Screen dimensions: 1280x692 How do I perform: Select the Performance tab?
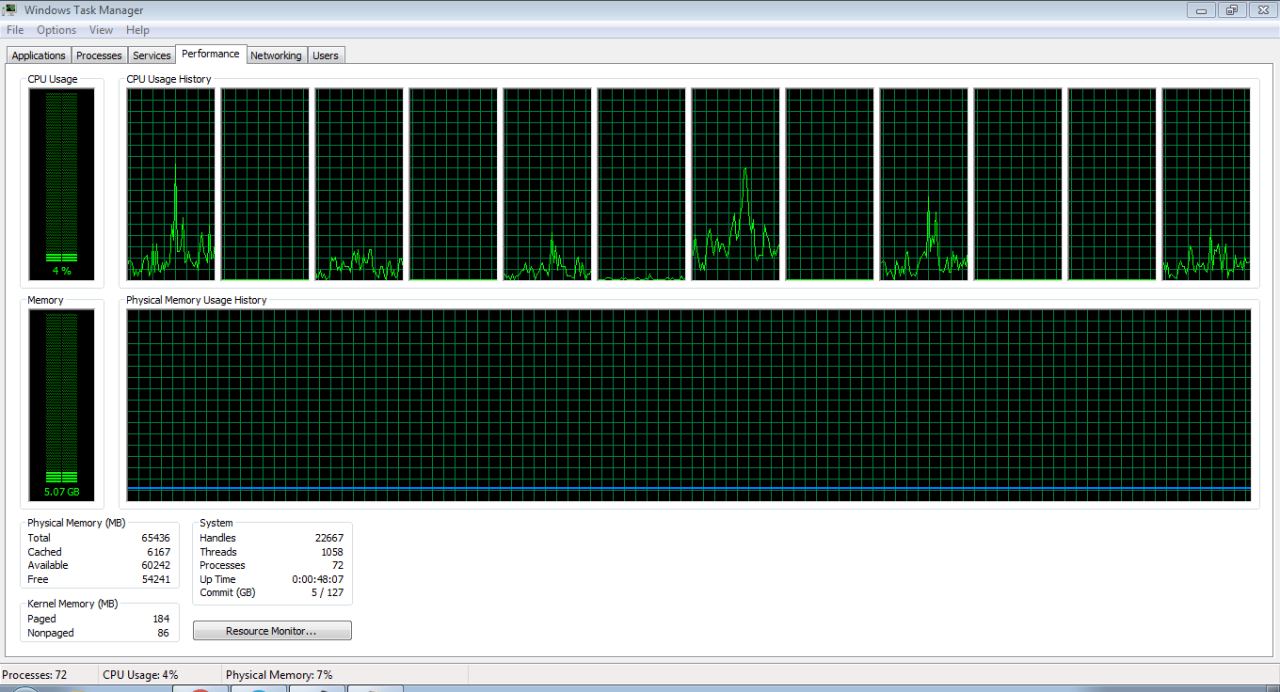[211, 54]
